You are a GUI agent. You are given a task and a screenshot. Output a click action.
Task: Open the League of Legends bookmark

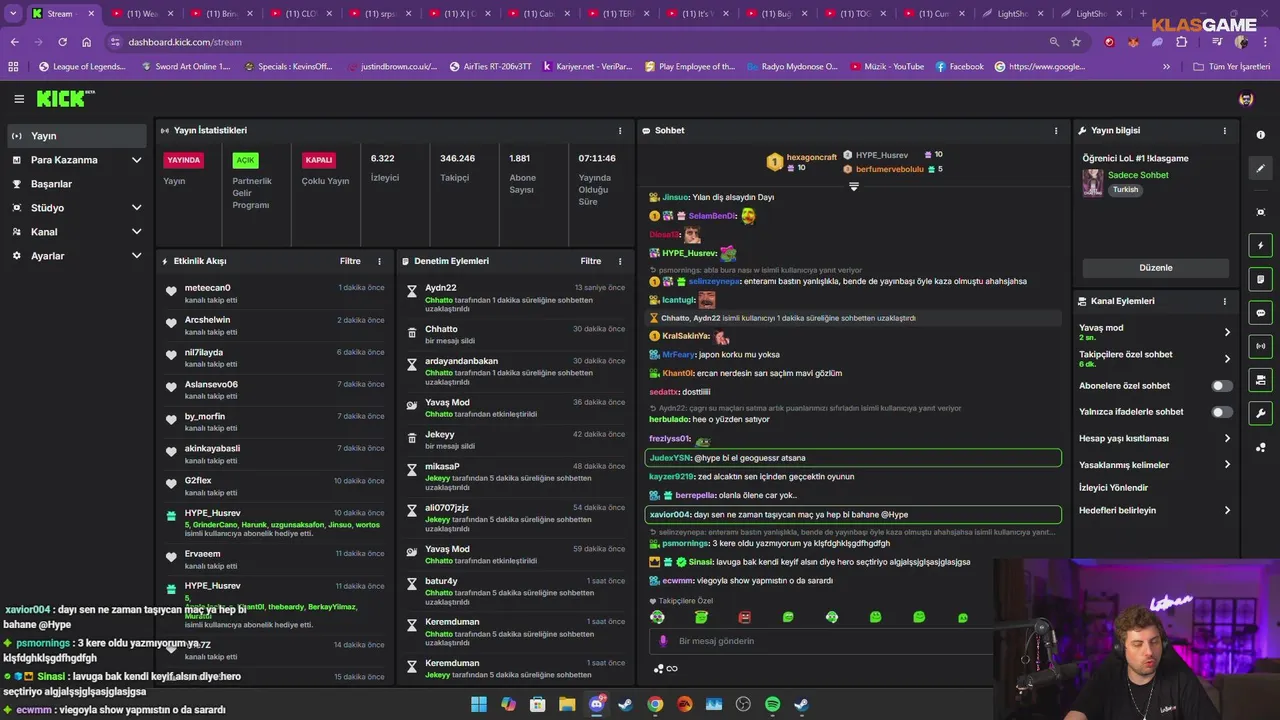[x=82, y=67]
